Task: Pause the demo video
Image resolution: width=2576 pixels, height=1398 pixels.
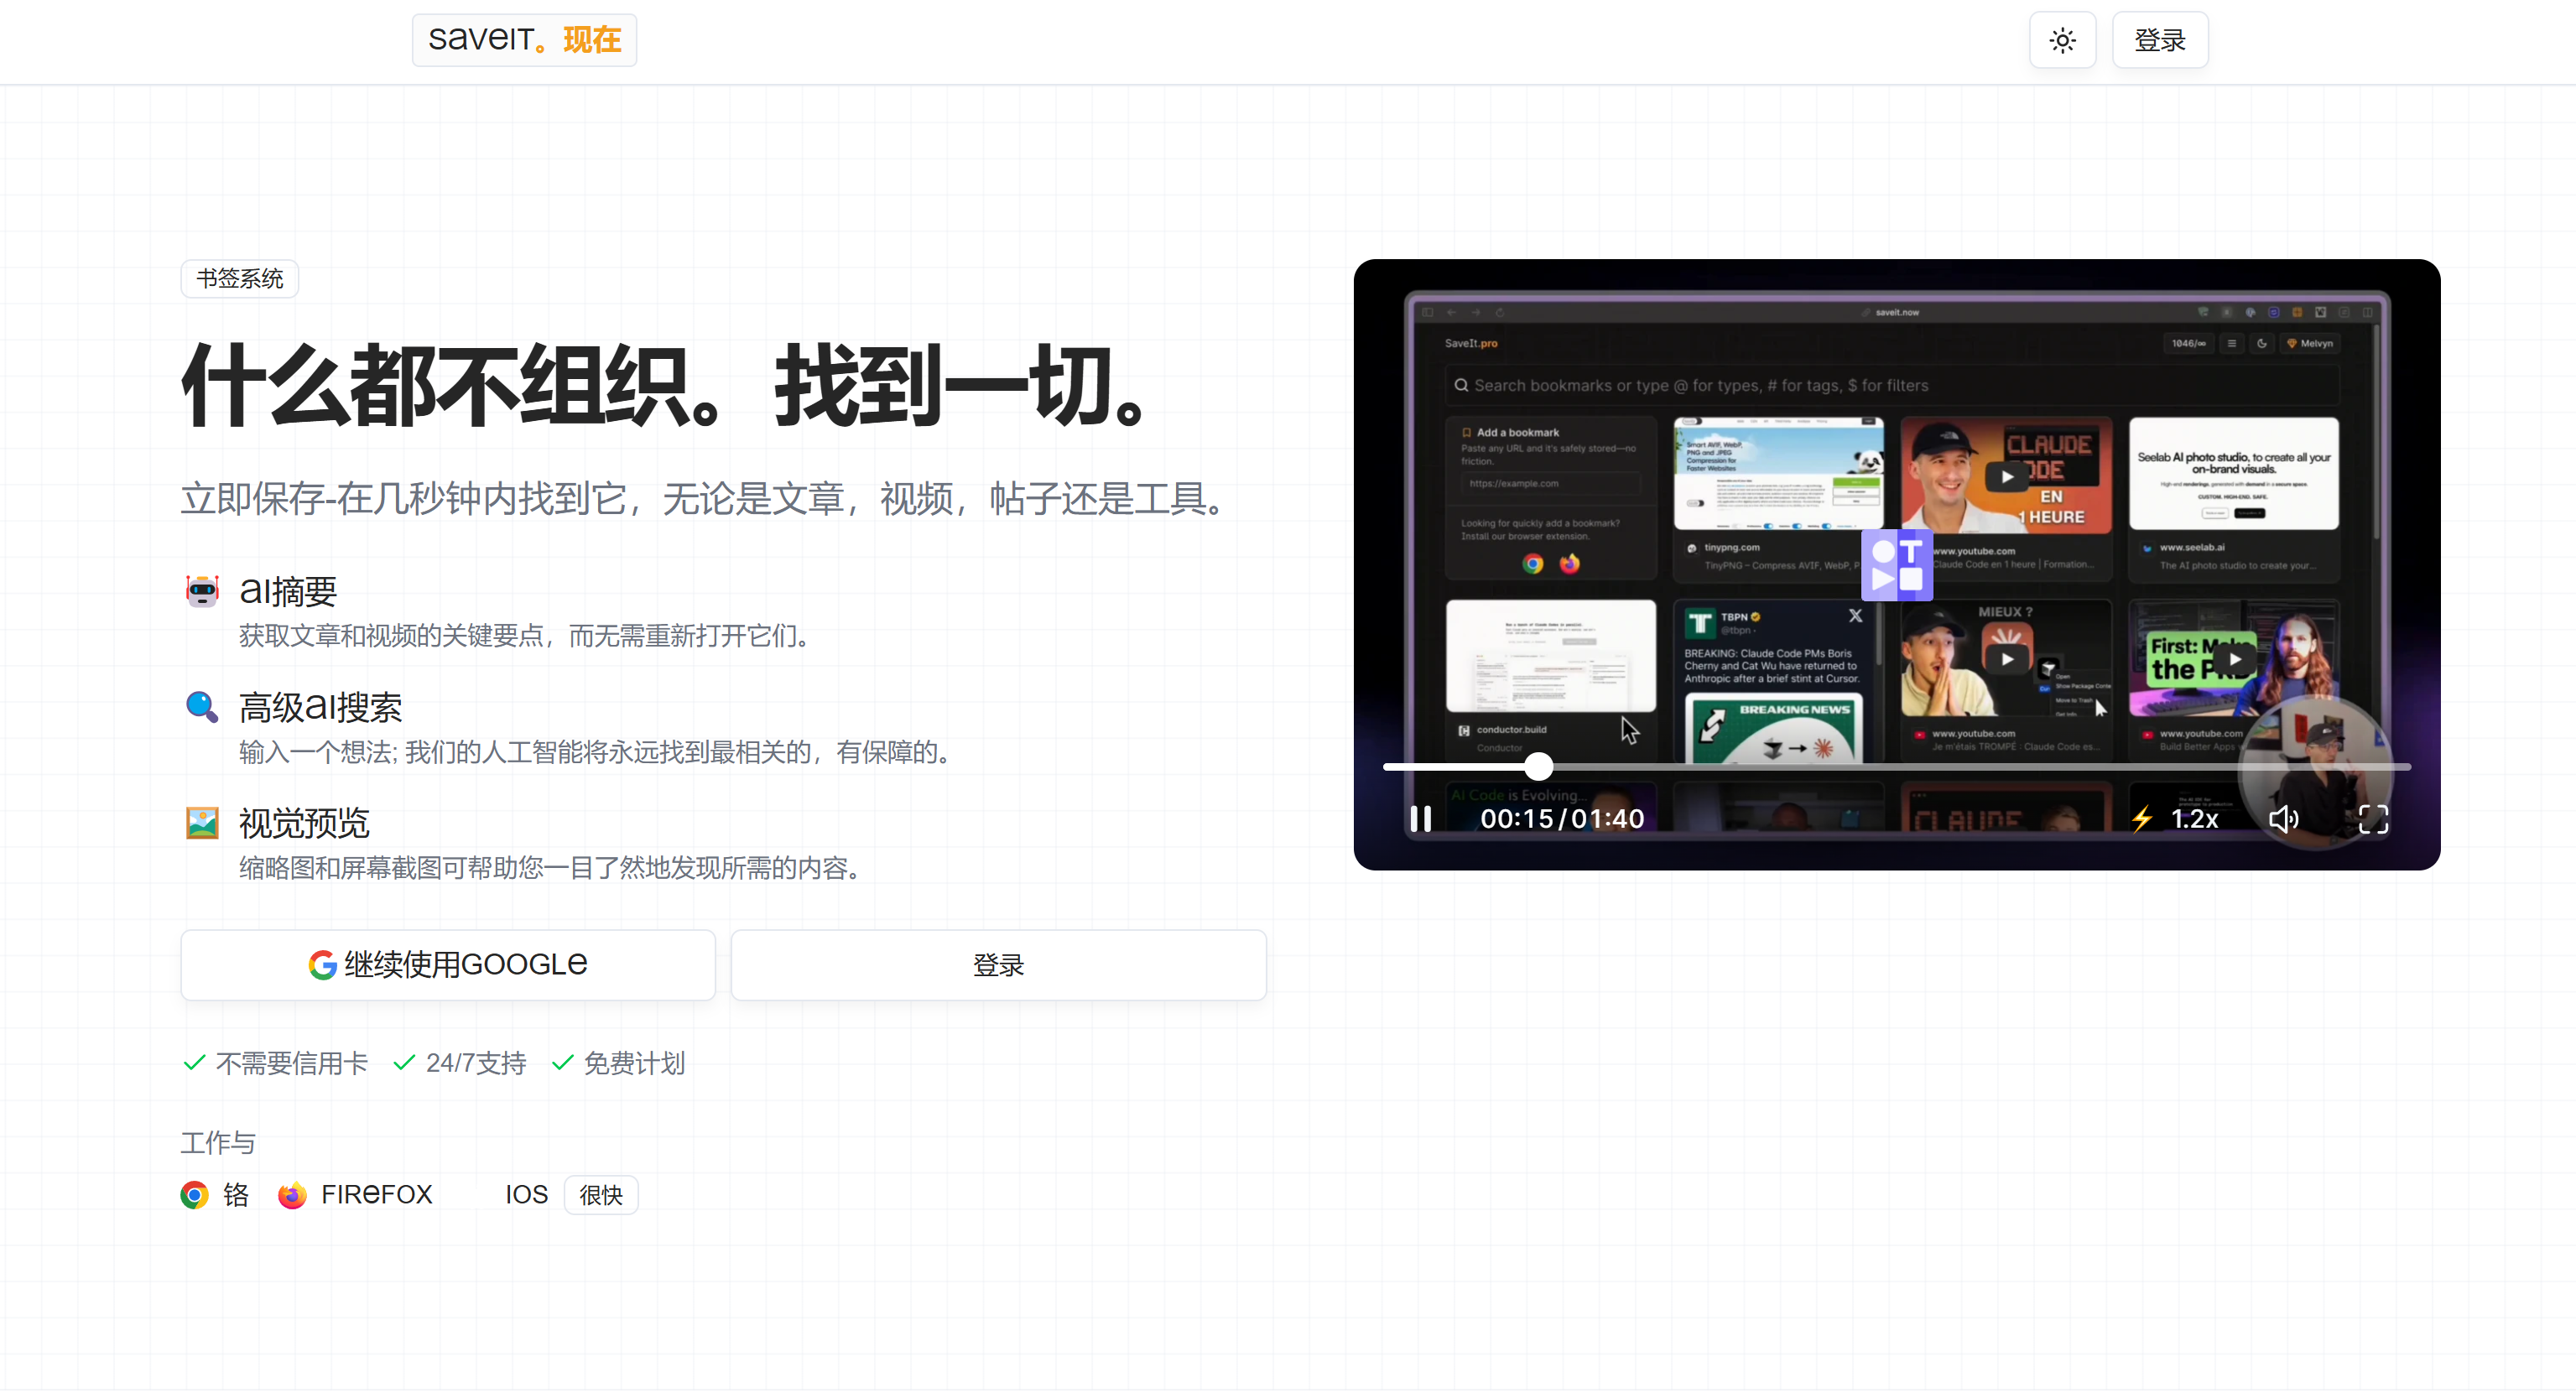Action: coord(1420,818)
